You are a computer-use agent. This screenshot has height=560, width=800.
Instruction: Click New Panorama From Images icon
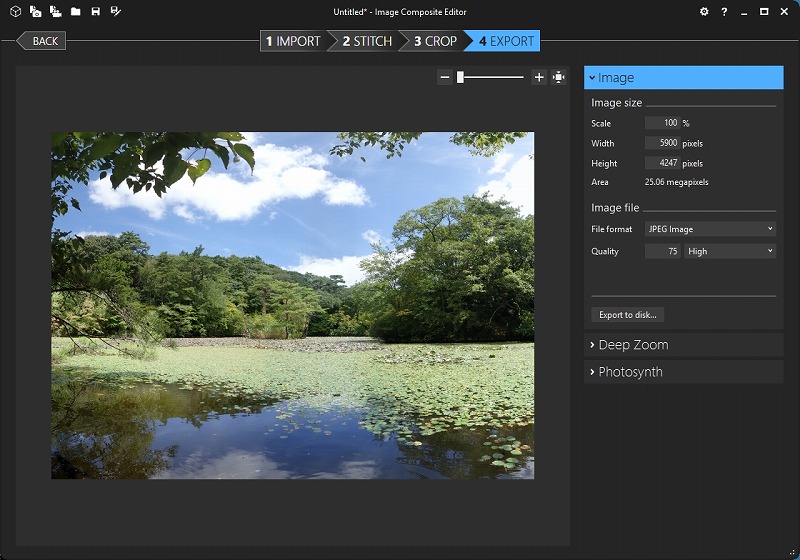coord(35,11)
